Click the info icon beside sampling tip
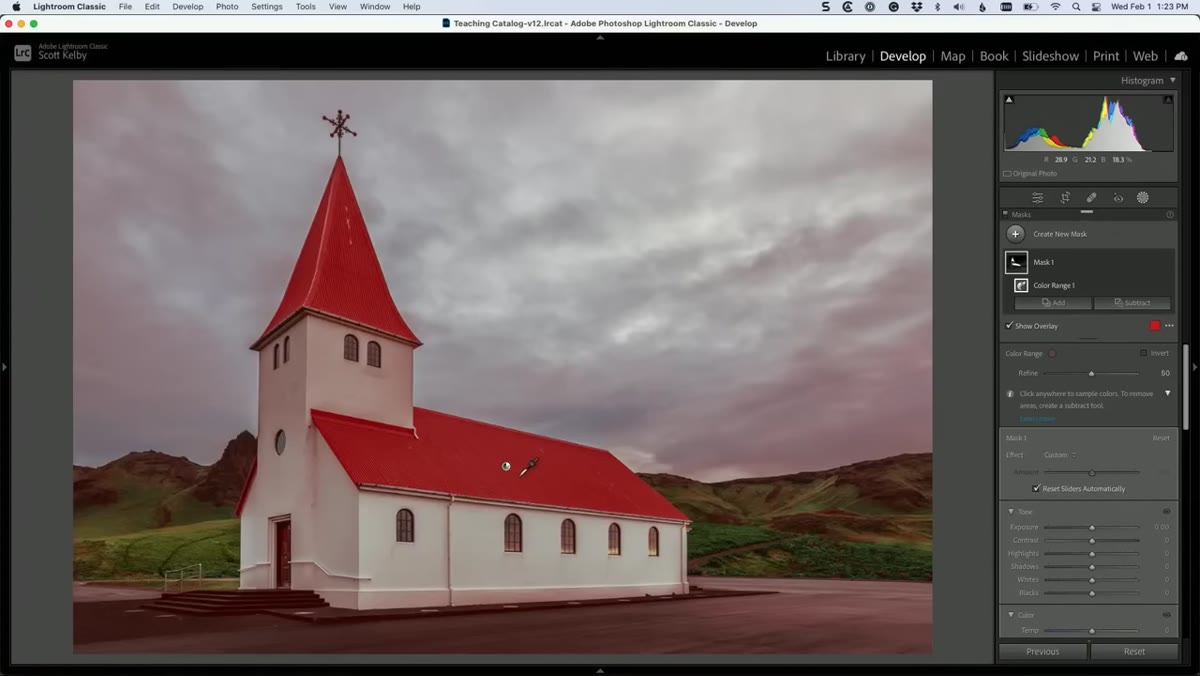Screen dimensions: 1200x676 coord(1010,394)
